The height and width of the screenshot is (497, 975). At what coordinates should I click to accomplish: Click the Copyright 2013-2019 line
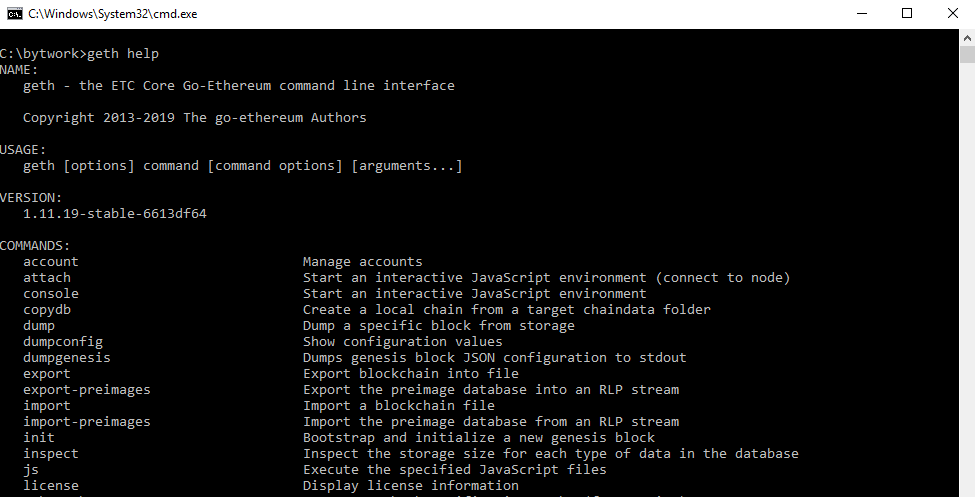(x=195, y=118)
